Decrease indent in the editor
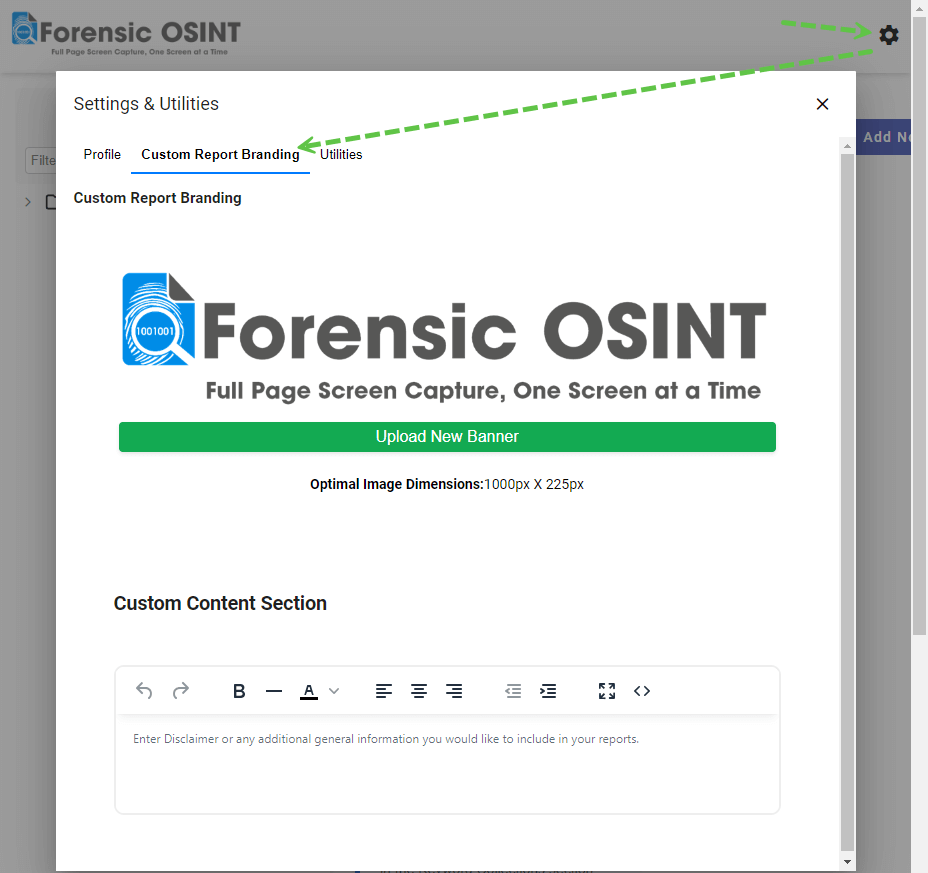Screen dimensions: 928x873 513,691
